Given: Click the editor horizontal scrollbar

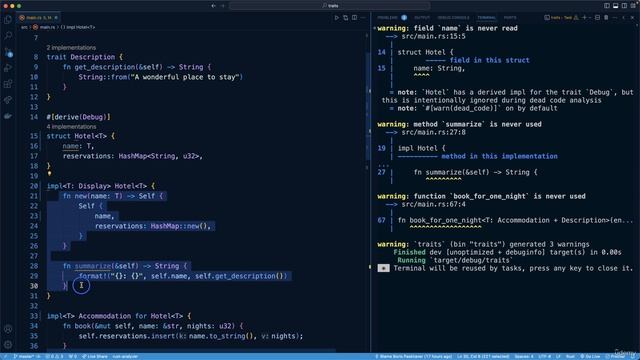Looking at the screenshot, I should pos(191,350).
